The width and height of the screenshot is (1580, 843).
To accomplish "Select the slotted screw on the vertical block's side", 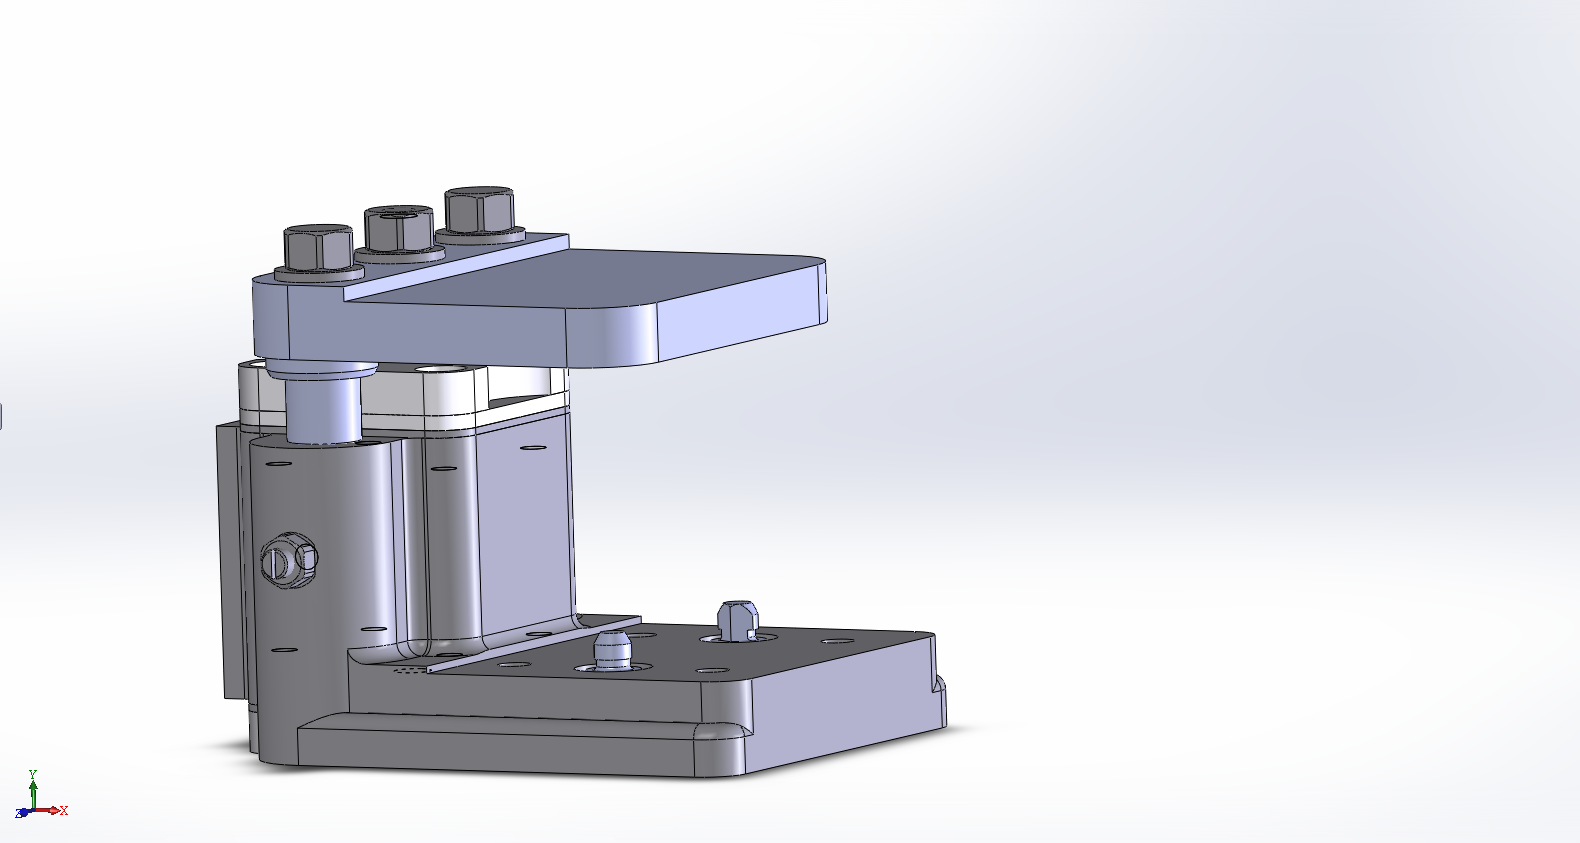I will coord(290,561).
